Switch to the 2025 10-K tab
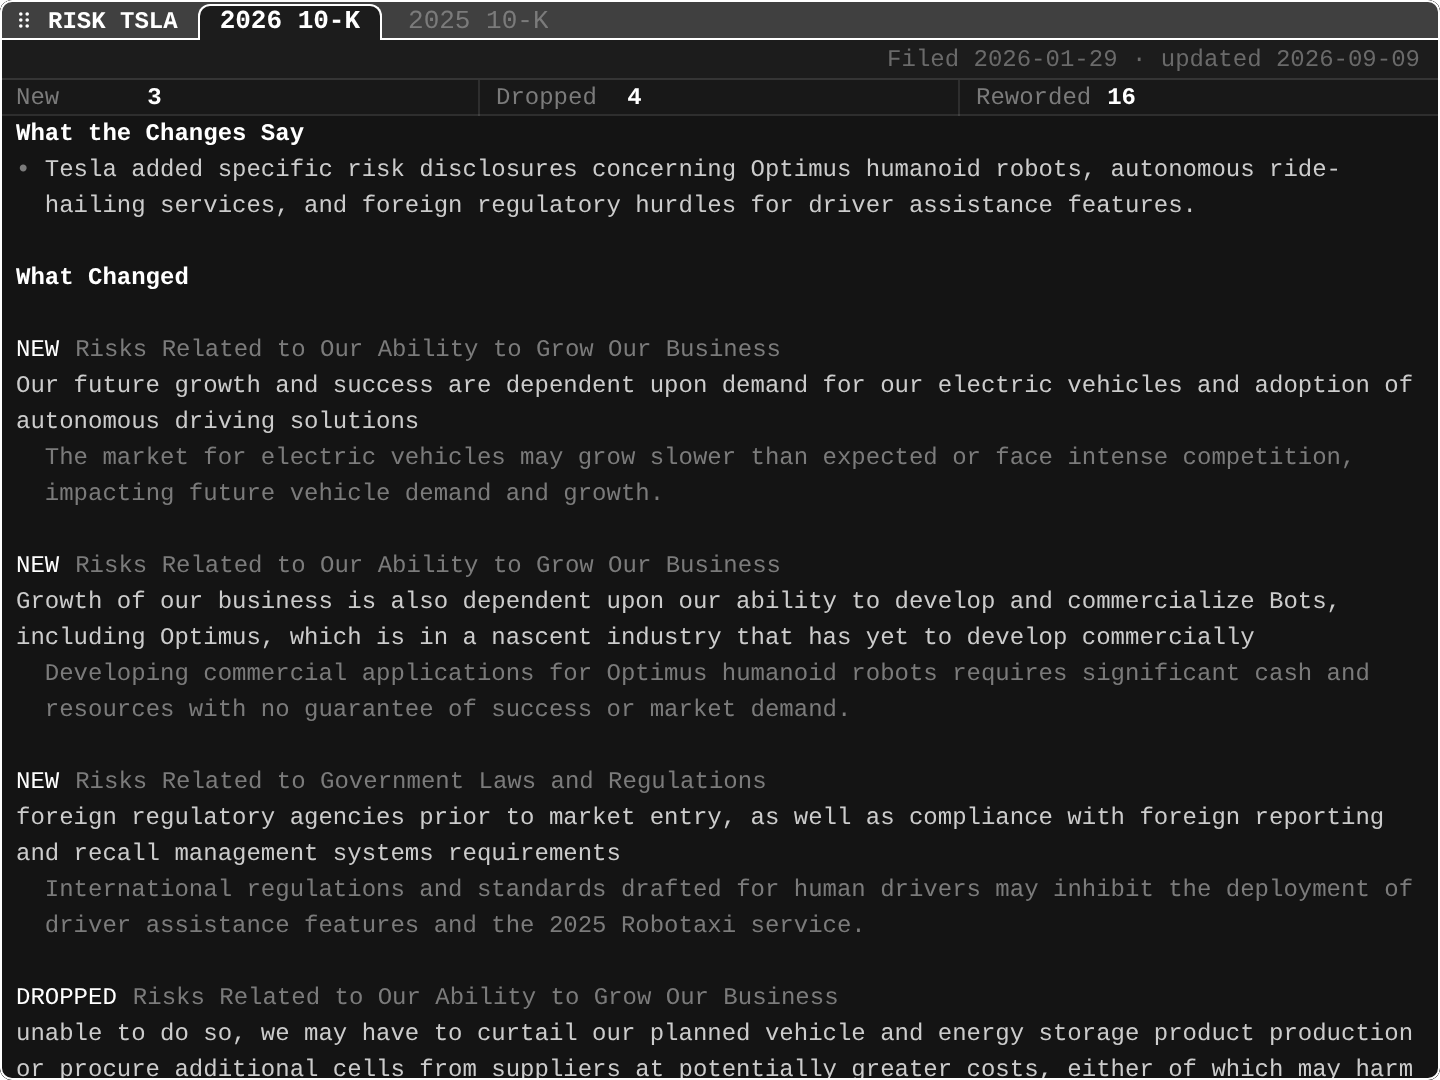 pos(478,21)
